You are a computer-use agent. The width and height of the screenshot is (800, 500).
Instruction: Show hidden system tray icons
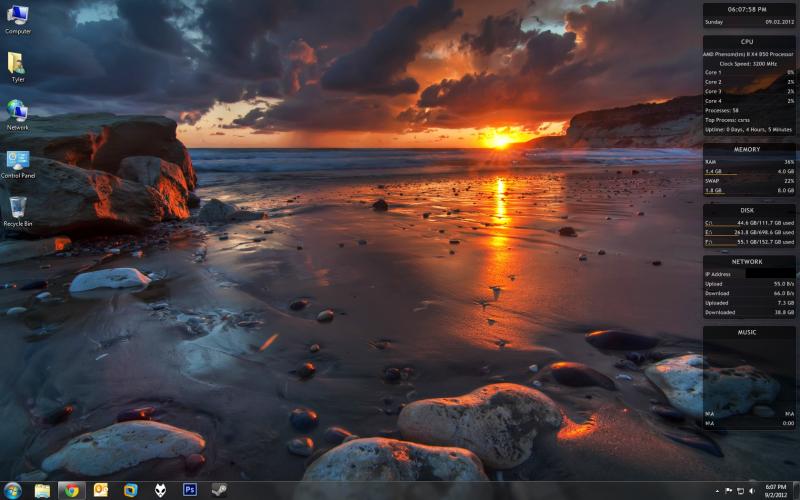click(x=718, y=491)
